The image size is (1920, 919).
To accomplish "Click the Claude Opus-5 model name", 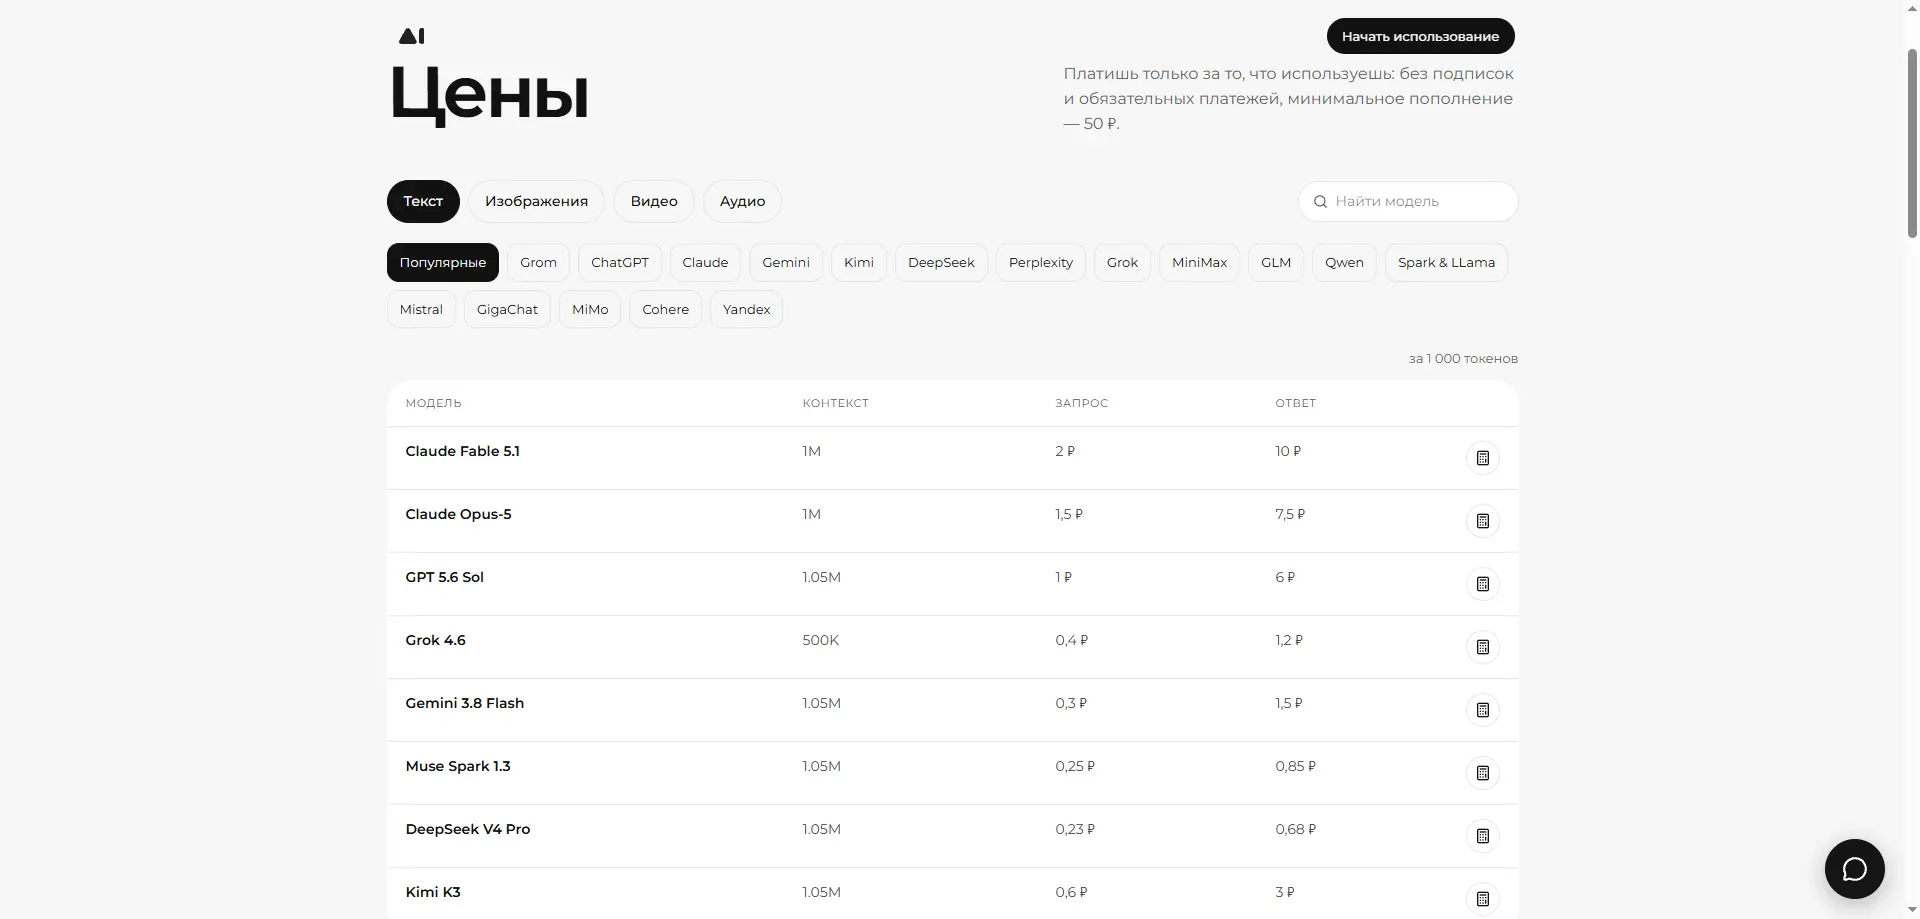I will [x=458, y=514].
